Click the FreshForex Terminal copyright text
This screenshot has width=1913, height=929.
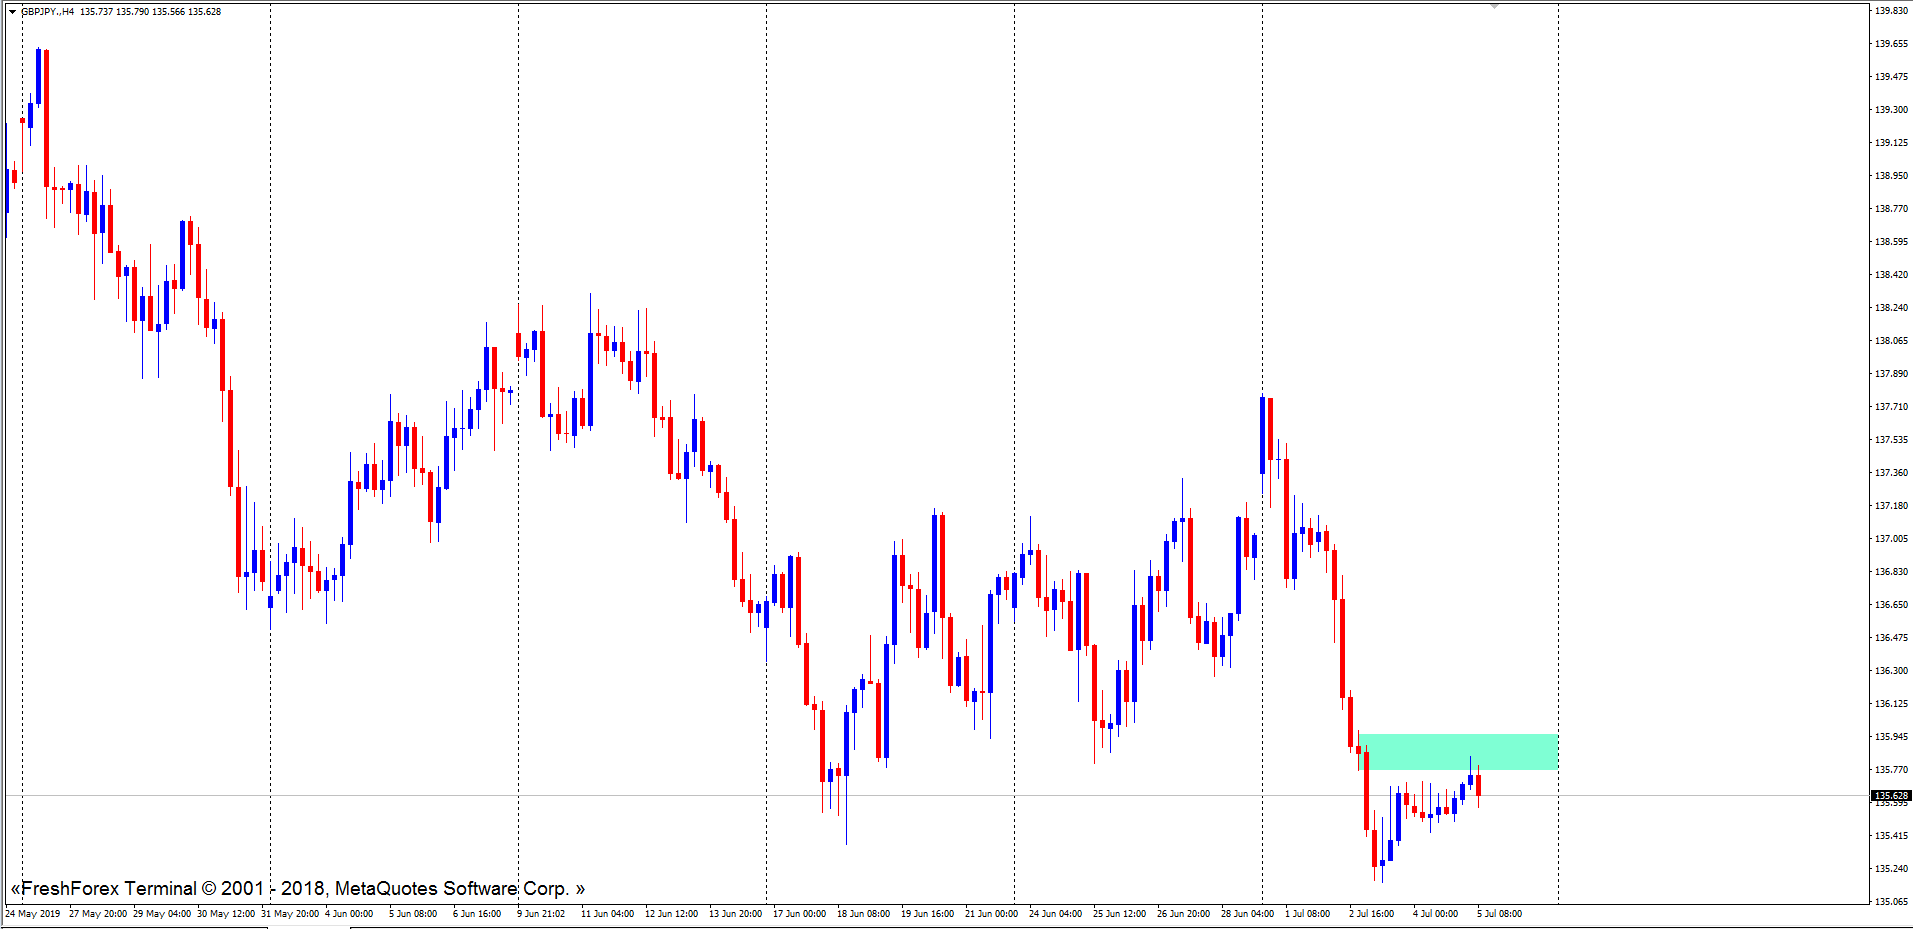point(297,889)
